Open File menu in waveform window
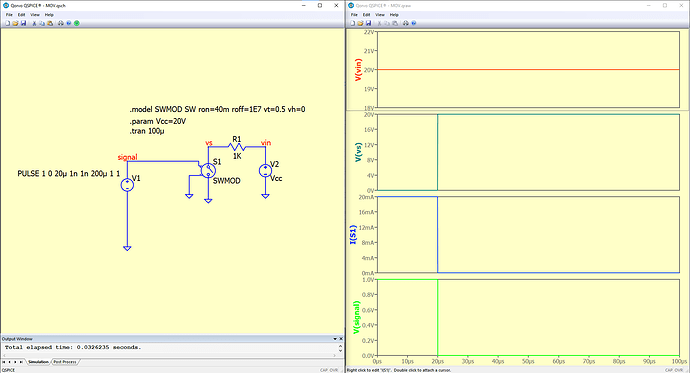 tap(354, 15)
